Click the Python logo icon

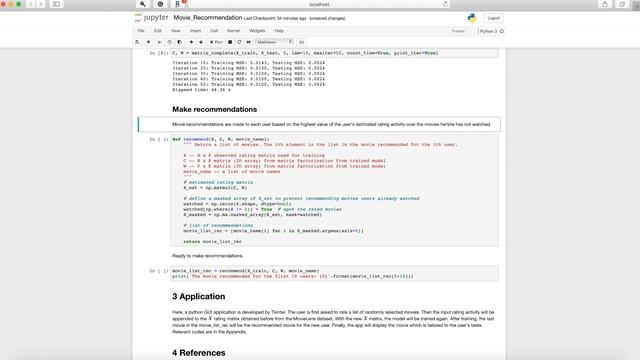(472, 18)
